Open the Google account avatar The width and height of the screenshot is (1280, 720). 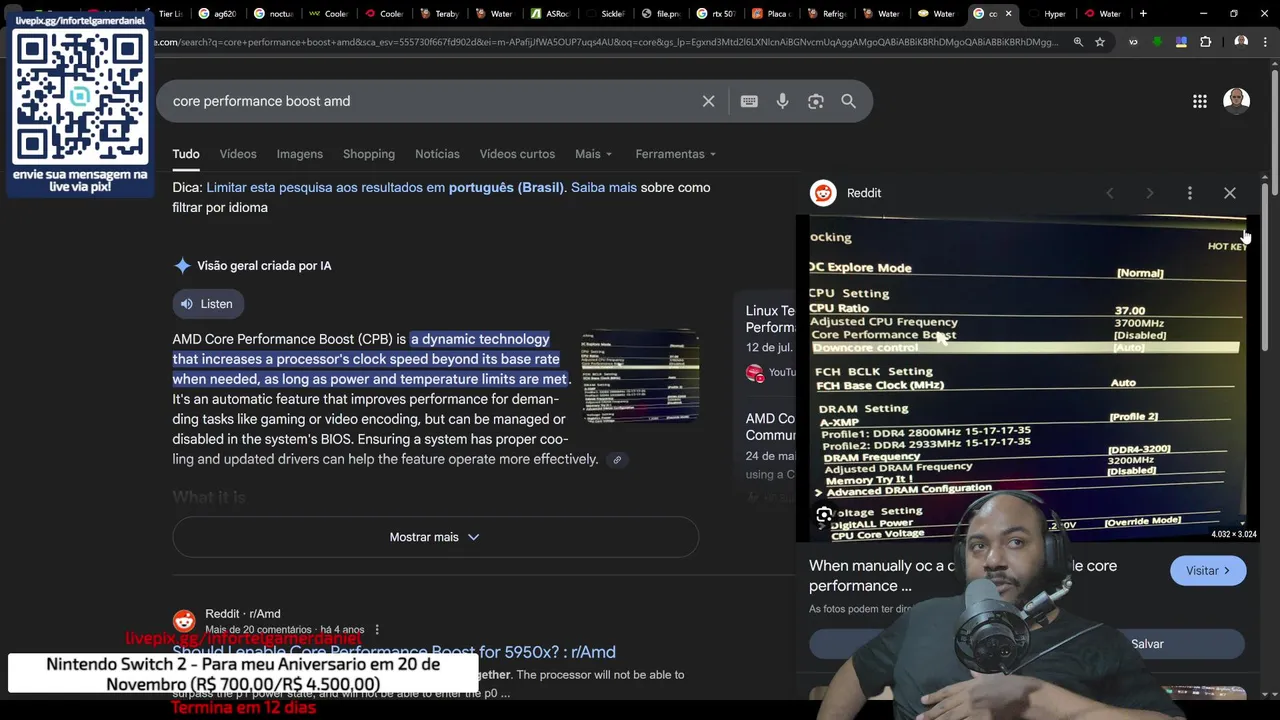[1236, 101]
